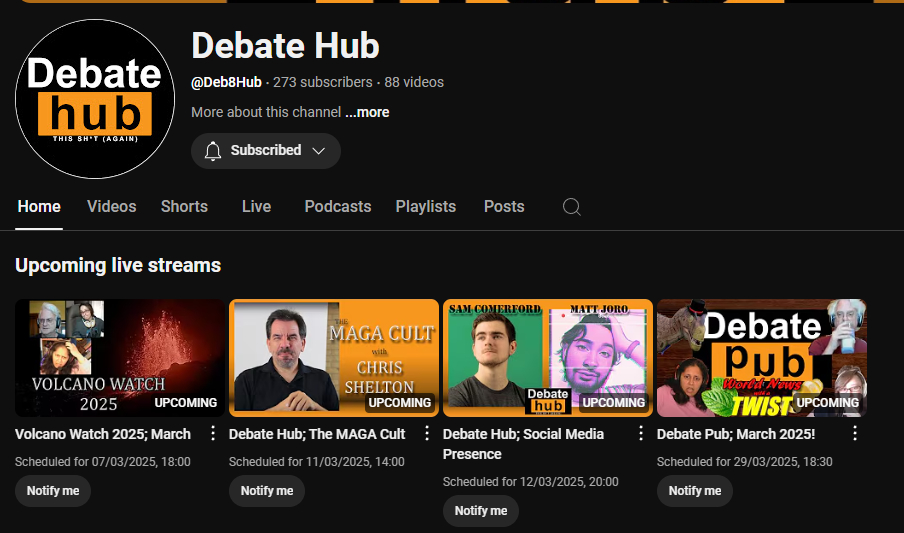Toggle Notify me for Volcano Watch 2025 stream
Image resolution: width=904 pixels, height=533 pixels.
click(53, 491)
